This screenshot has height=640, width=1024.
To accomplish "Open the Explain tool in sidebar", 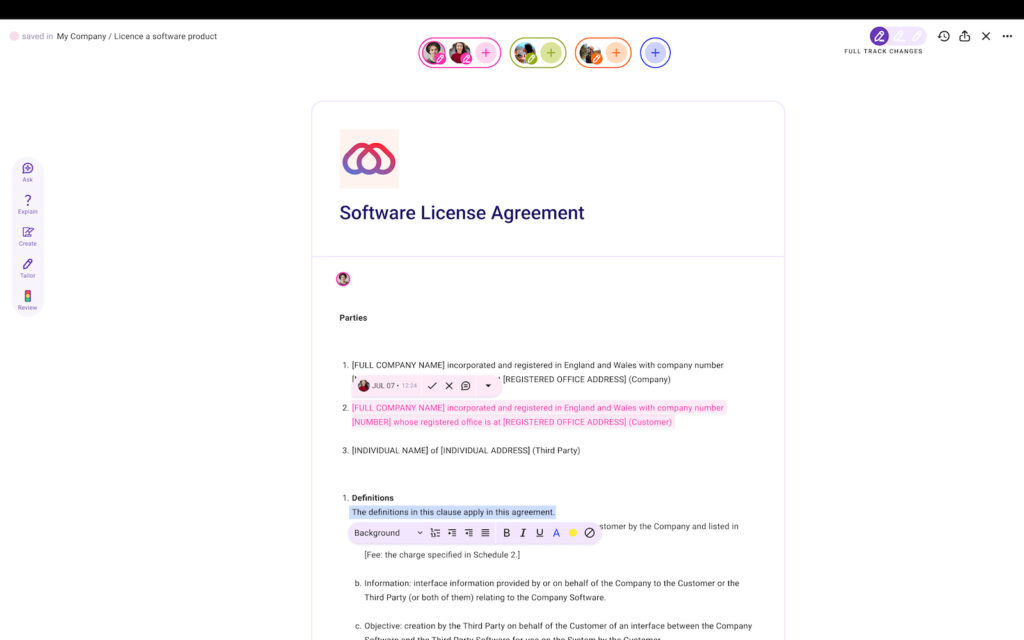I will 27,204.
